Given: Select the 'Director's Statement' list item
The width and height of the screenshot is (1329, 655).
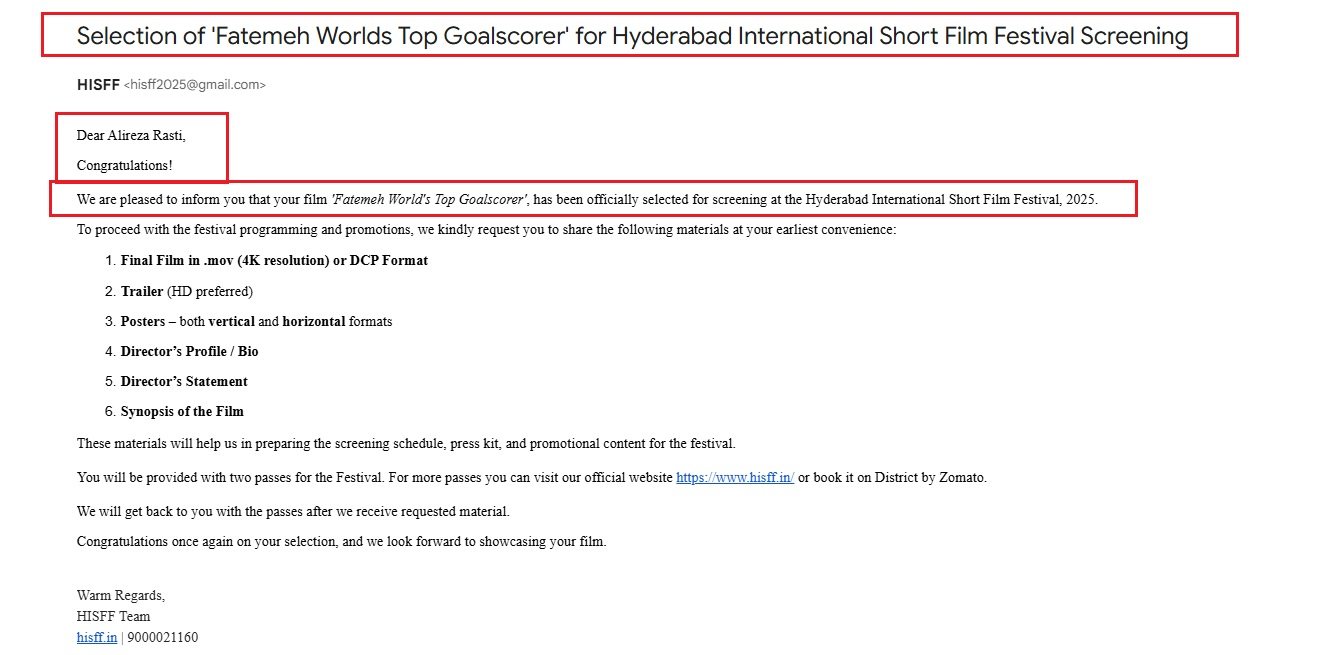Looking at the screenshot, I should [x=184, y=382].
